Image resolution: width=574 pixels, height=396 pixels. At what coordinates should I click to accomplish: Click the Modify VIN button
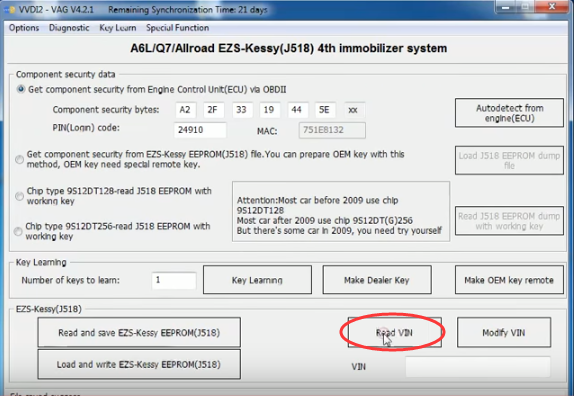[504, 332]
